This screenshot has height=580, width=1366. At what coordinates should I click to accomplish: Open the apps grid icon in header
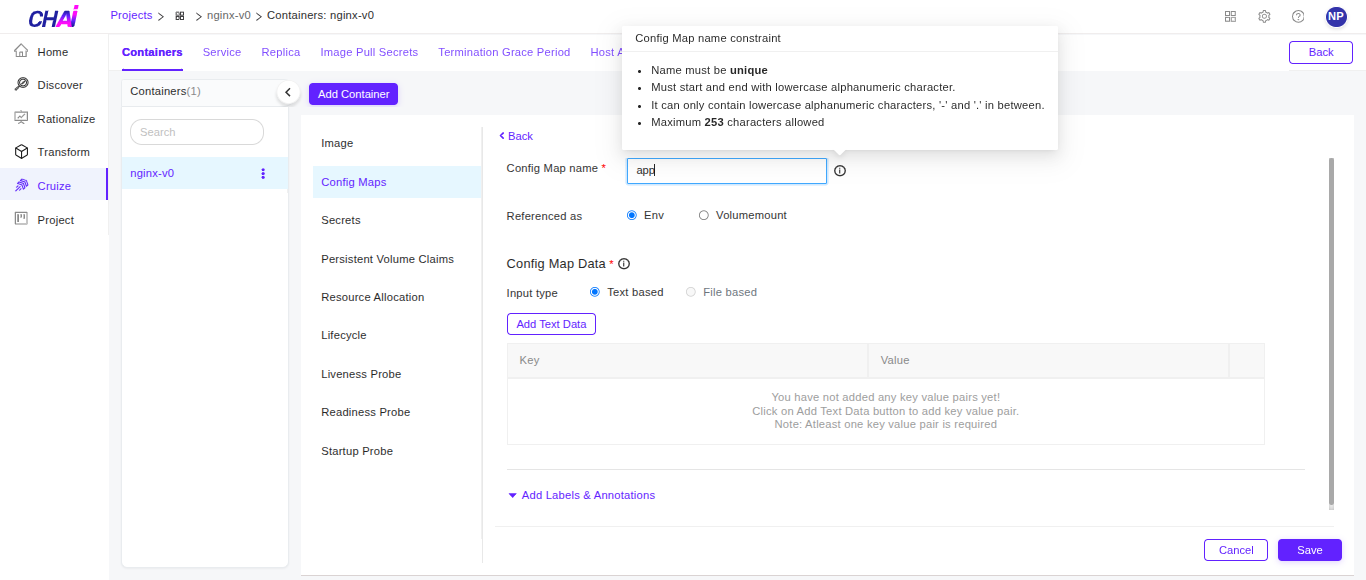point(1230,16)
